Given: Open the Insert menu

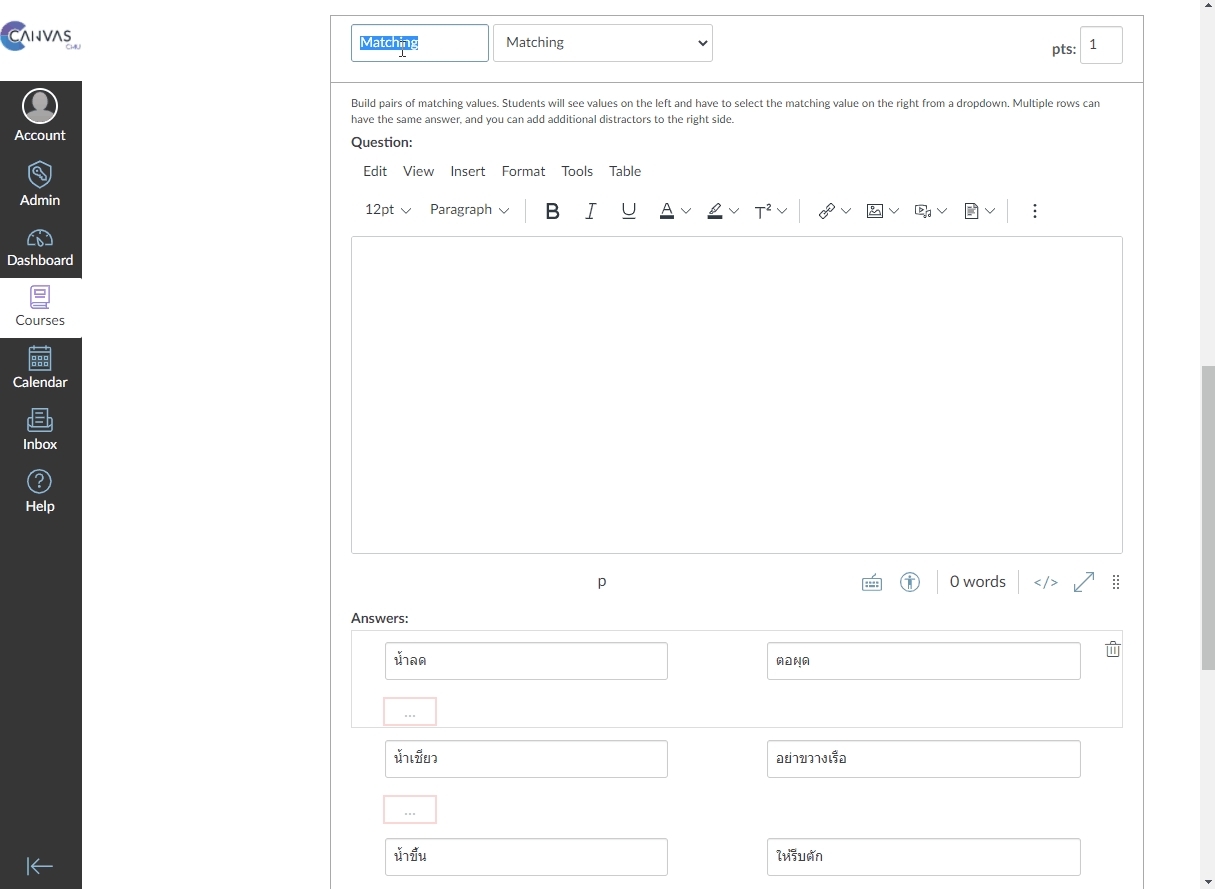Looking at the screenshot, I should (x=467, y=171).
